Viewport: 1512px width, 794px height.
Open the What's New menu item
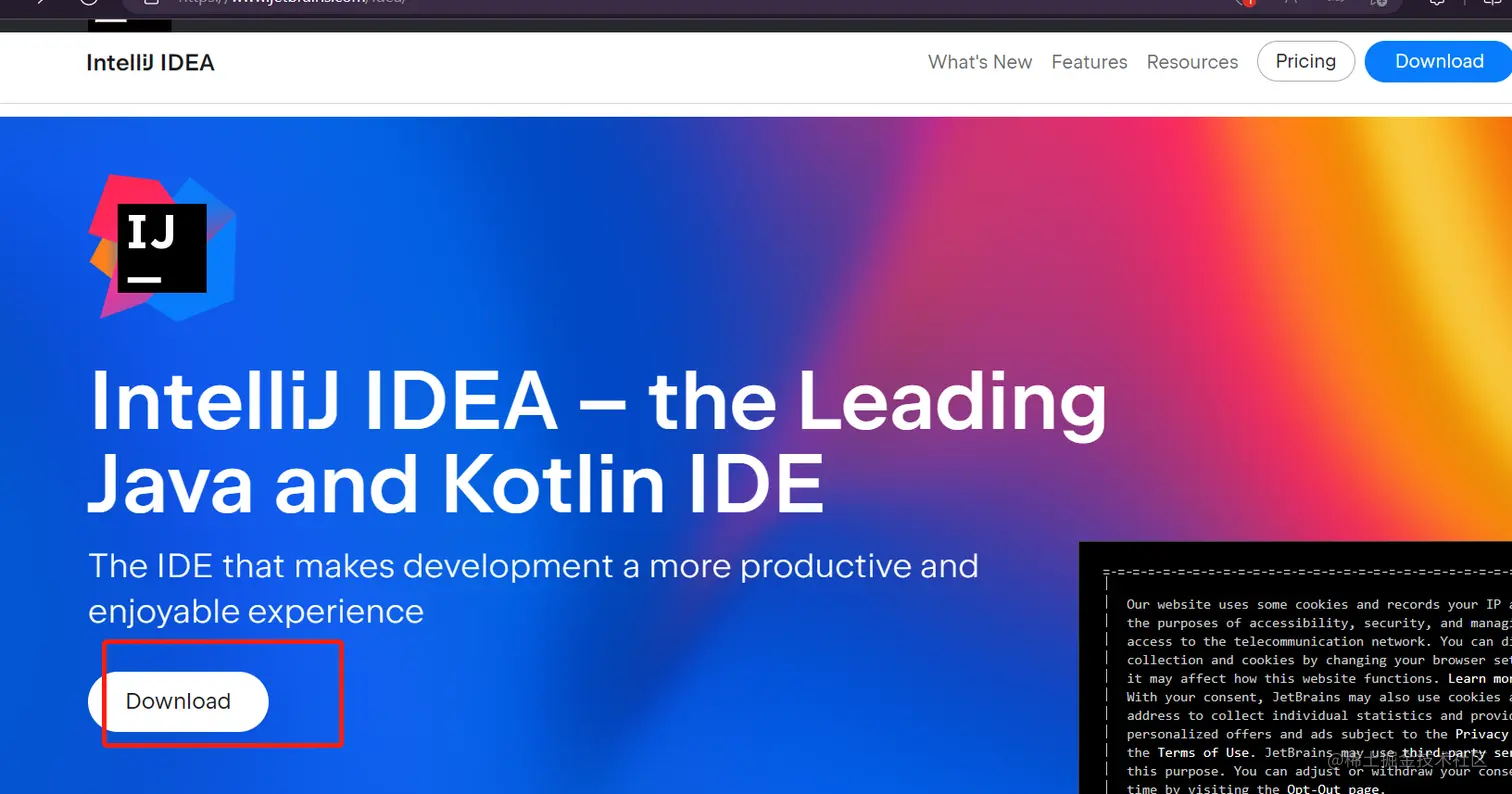[x=980, y=62]
